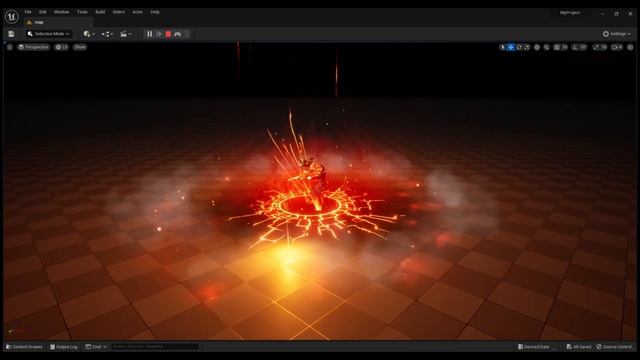Open the Cmd console type dropdown

pos(96,347)
